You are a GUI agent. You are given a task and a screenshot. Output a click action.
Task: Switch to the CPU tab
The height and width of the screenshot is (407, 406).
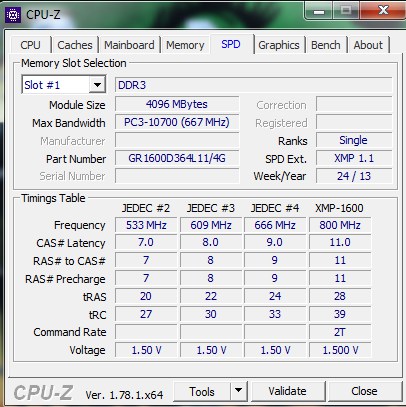click(30, 45)
